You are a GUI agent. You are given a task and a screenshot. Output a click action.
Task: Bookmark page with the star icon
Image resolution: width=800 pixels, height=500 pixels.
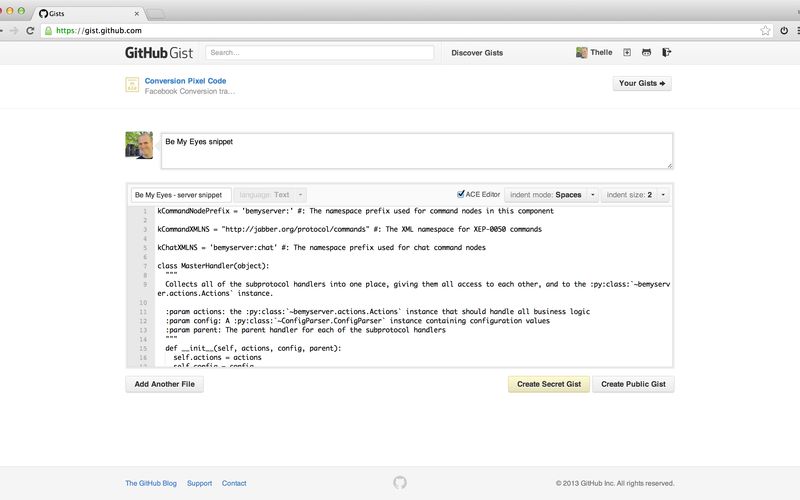(765, 31)
